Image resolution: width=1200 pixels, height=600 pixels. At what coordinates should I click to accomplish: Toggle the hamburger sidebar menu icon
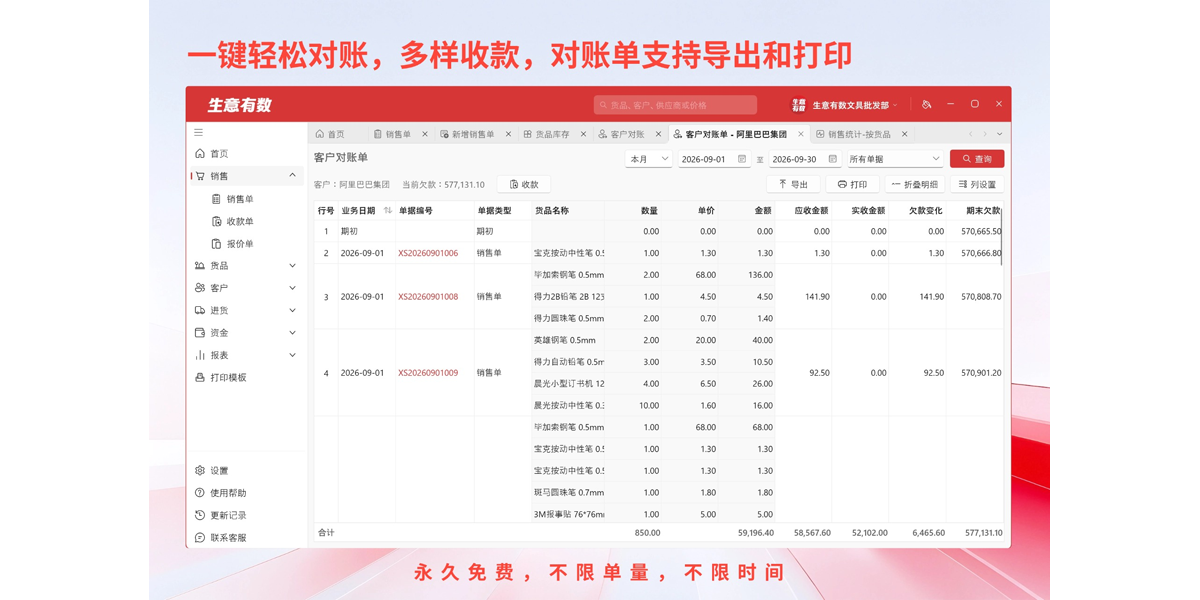click(x=198, y=132)
